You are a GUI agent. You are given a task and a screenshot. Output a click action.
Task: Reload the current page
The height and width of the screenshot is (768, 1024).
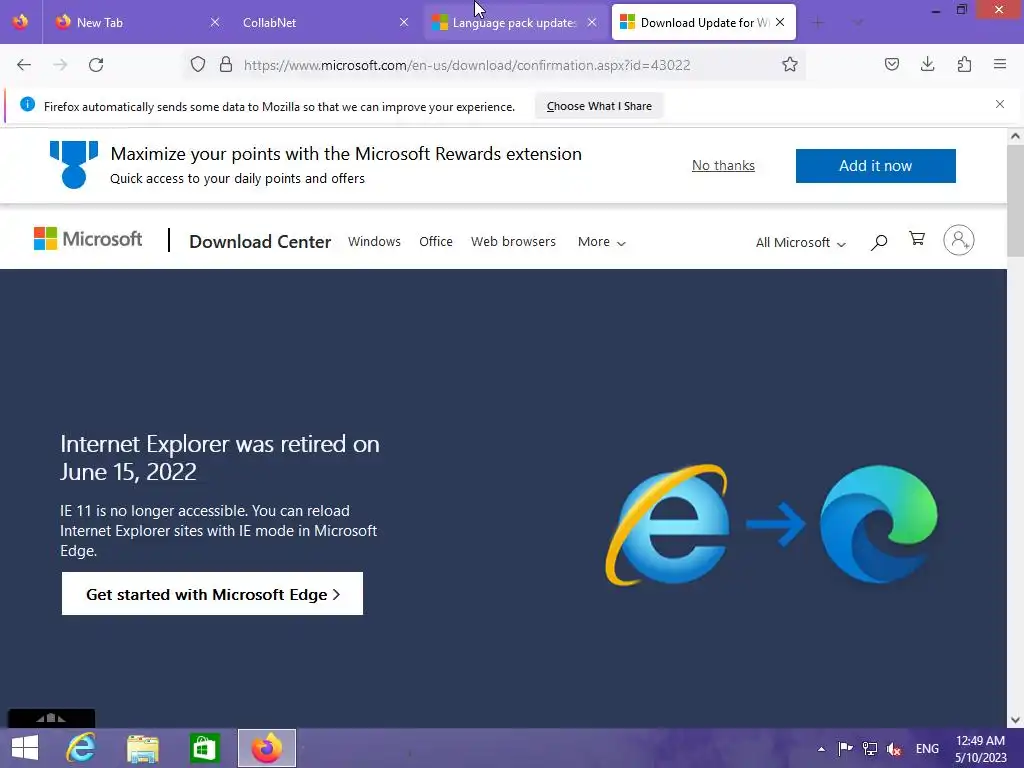96,65
